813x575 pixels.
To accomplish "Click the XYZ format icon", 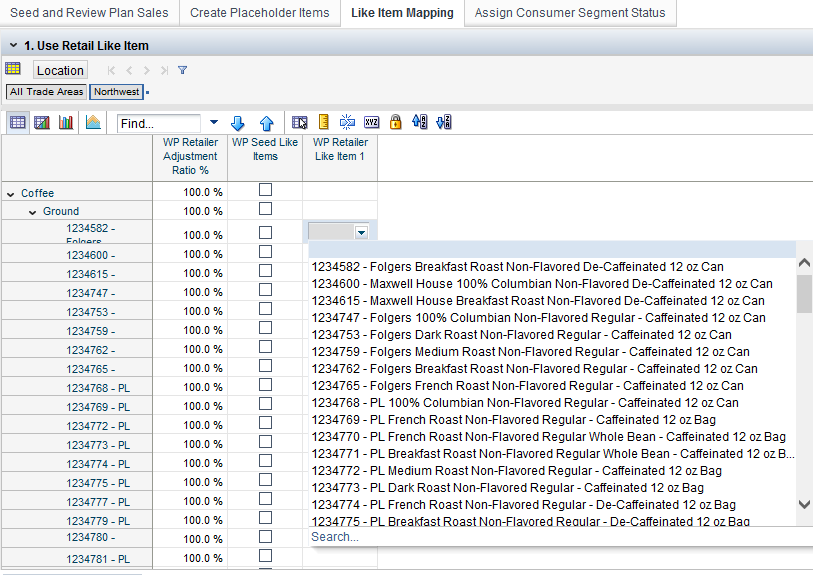I will (x=371, y=122).
